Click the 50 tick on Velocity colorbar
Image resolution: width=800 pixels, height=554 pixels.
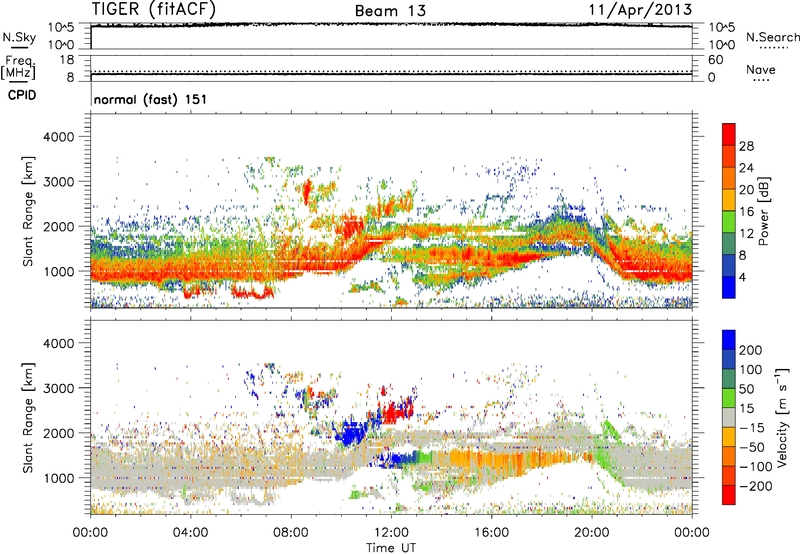[x=746, y=389]
